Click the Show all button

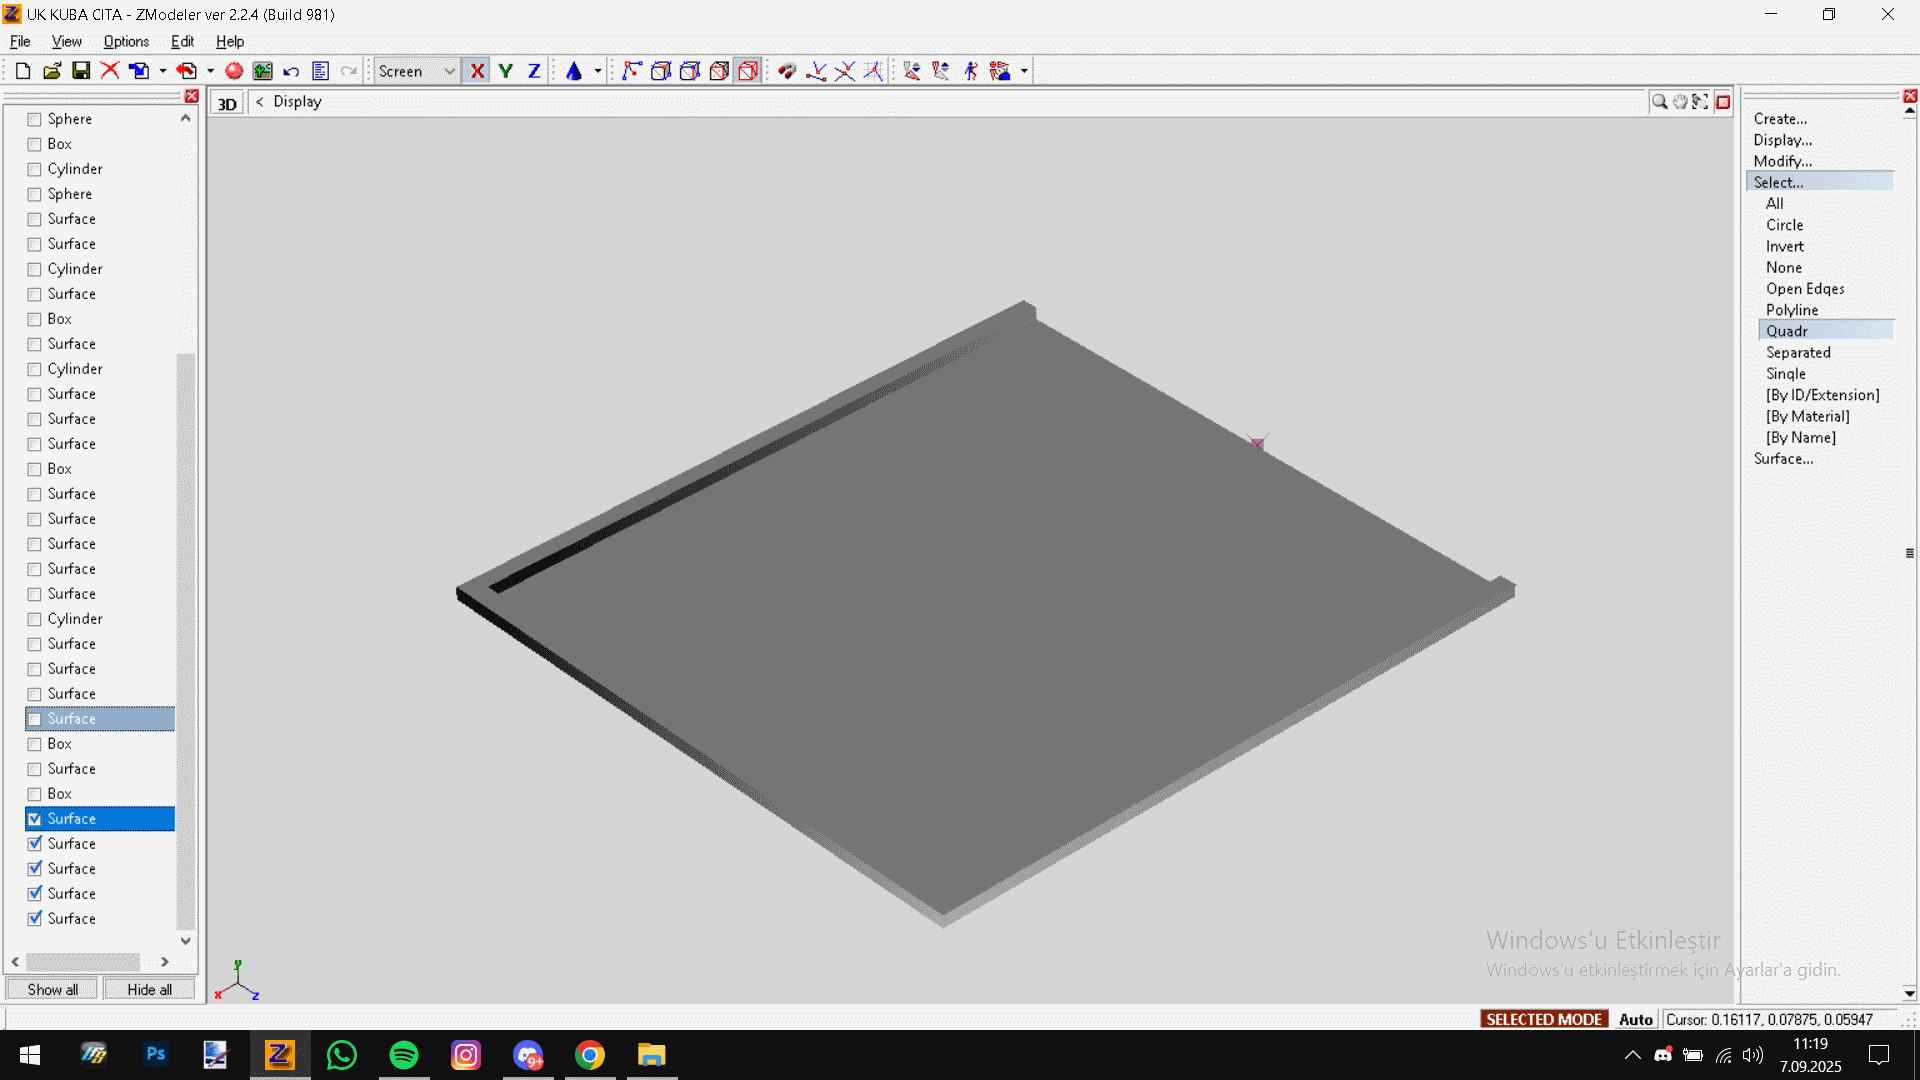pyautogui.click(x=52, y=989)
